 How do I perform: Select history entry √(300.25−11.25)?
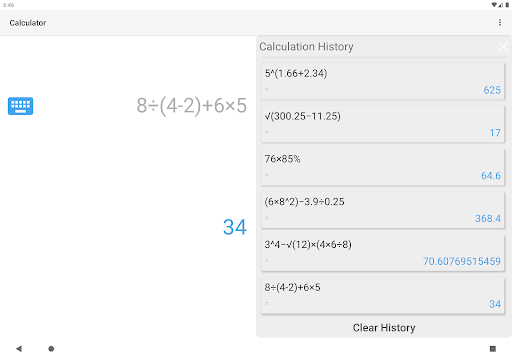(383, 124)
